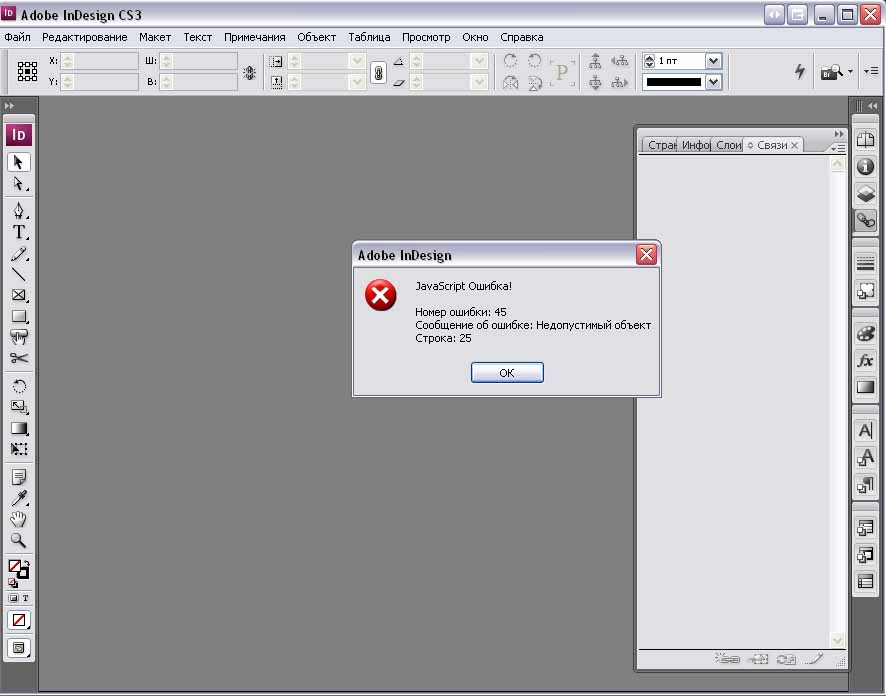Click the Quick Apply lightning icon
Screen dimensions: 886x696
[800, 71]
